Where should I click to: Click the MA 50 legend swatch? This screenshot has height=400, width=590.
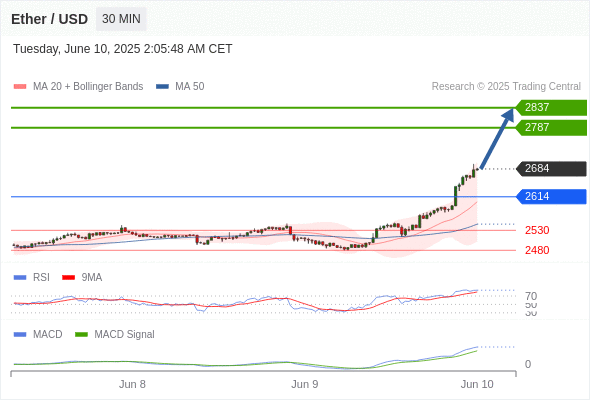[x=162, y=87]
